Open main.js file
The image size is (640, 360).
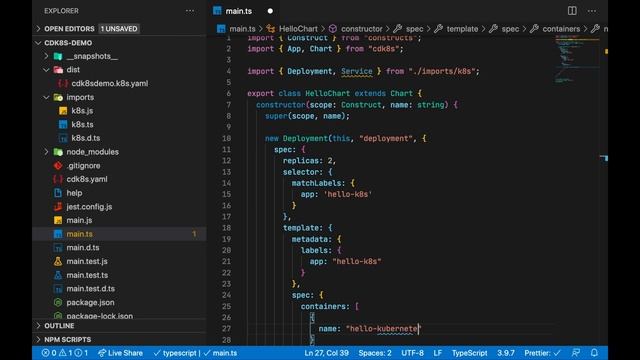click(x=79, y=220)
